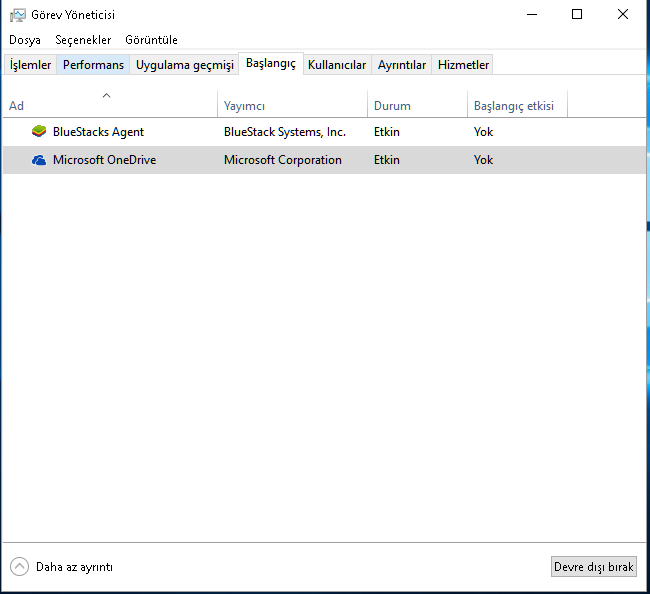Minimize the Görev Yöneticisi window
Viewport: 650px width, 594px height.
click(532, 15)
